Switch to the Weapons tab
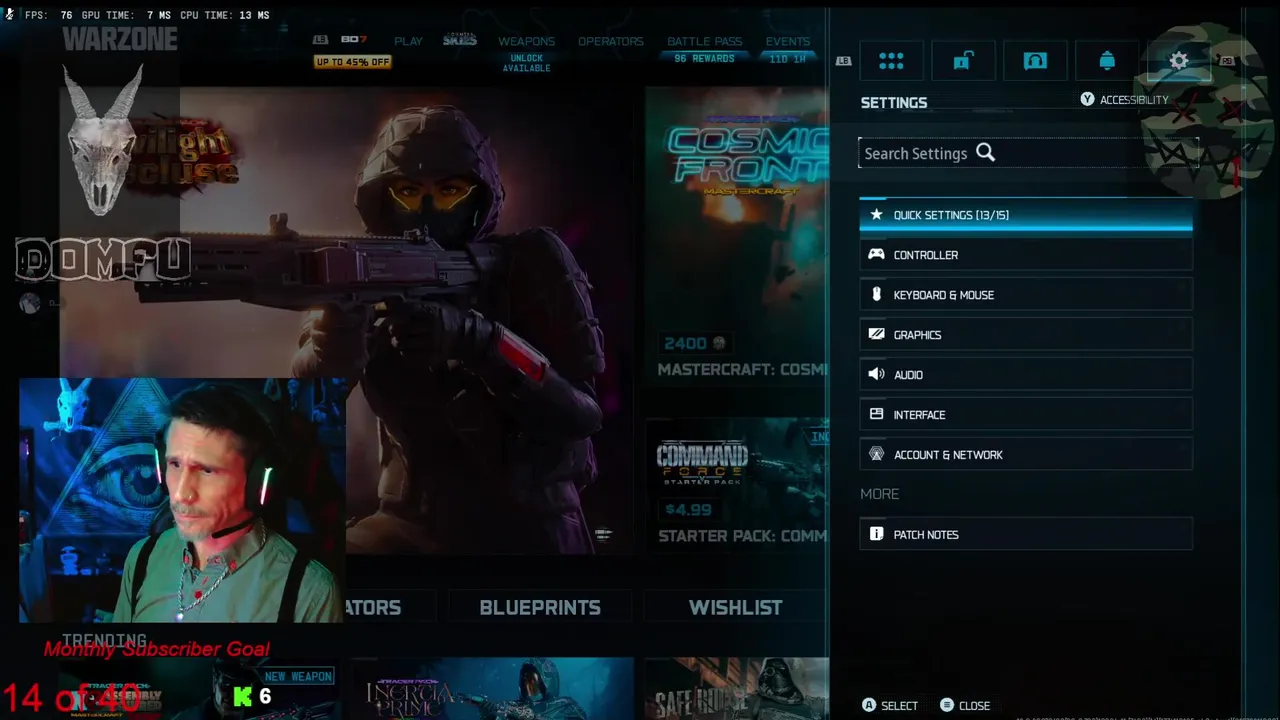 click(526, 41)
